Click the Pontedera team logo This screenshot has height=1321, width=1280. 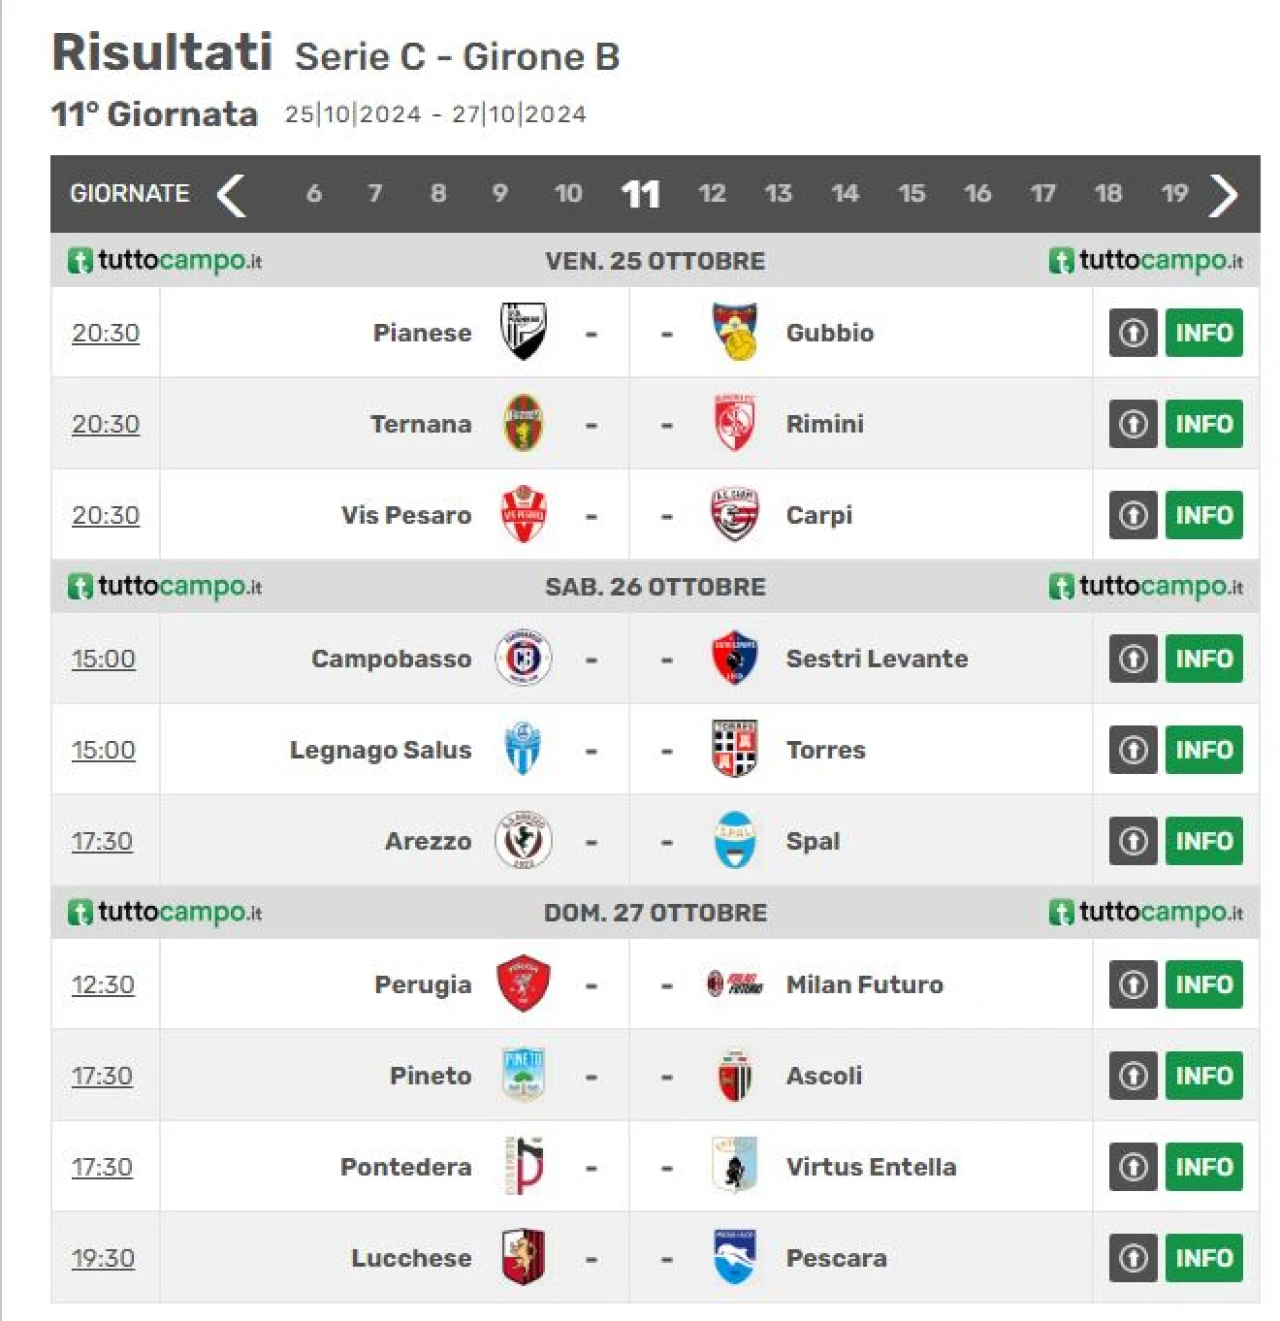tap(523, 1165)
